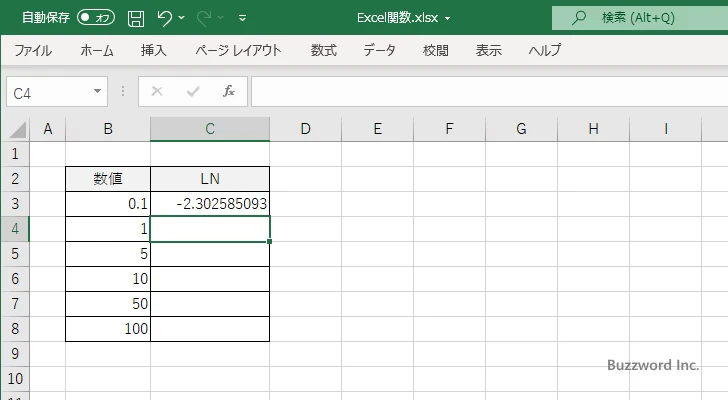Viewport: 728px width, 400px height.
Task: Click cell containing 10 in column B
Action: tap(108, 279)
